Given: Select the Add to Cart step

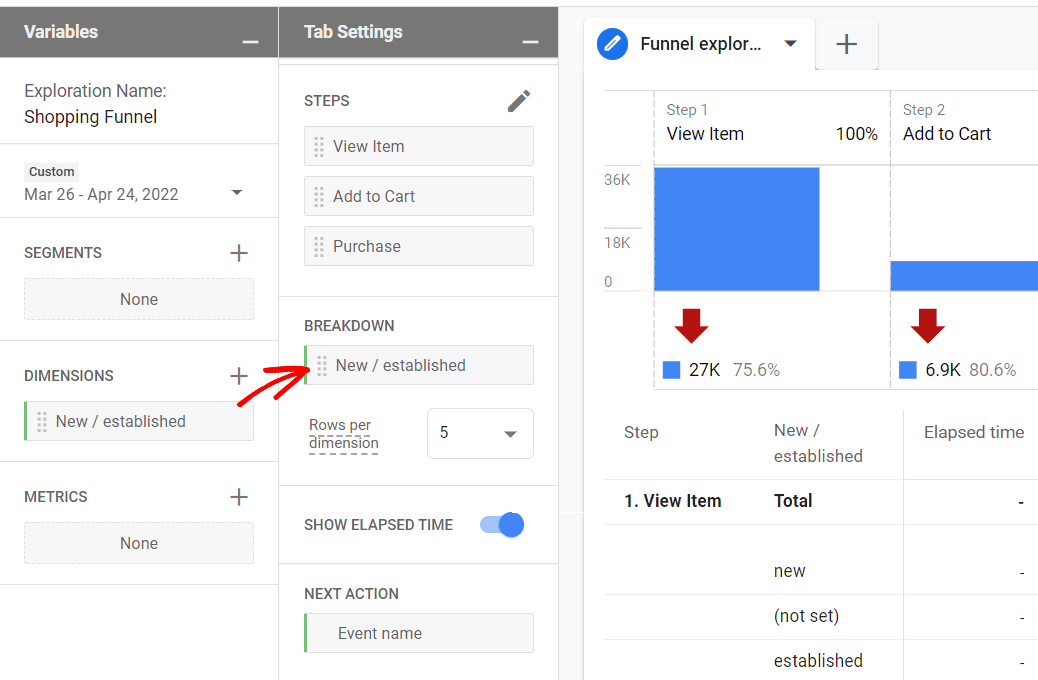Looking at the screenshot, I should pos(418,196).
